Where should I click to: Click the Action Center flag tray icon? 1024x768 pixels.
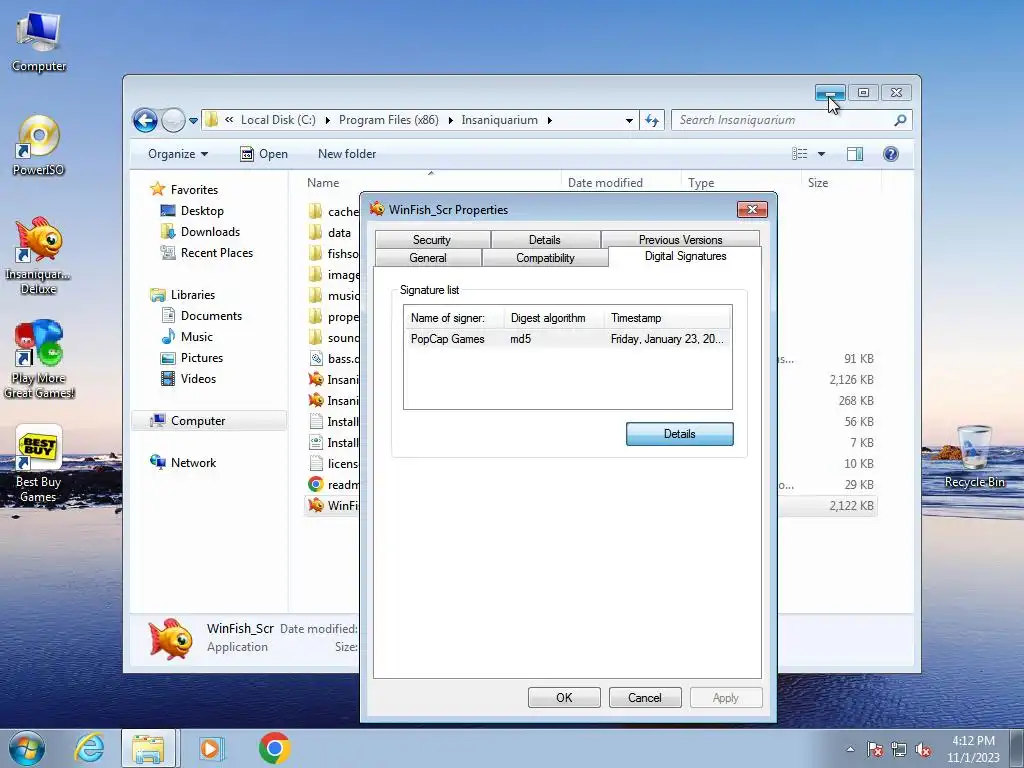tap(874, 750)
